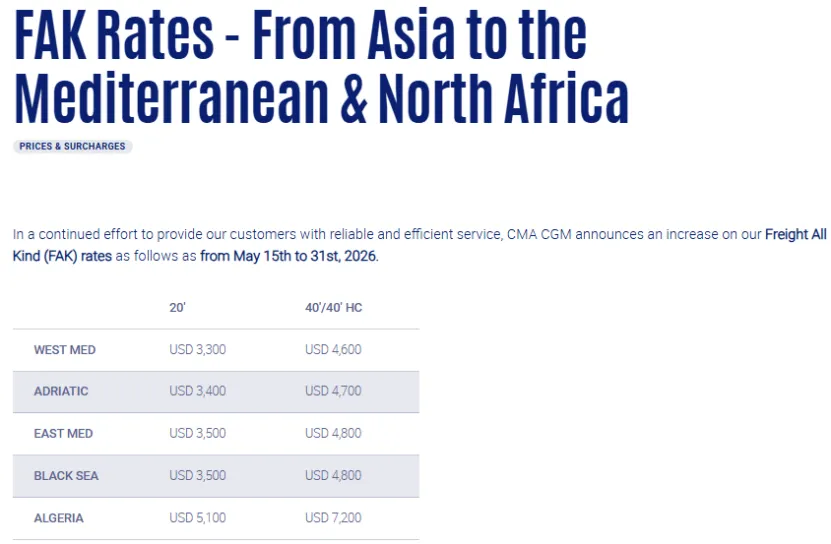Click the WEST MED row label
Image resolution: width=831 pixels, height=544 pixels.
coord(65,350)
